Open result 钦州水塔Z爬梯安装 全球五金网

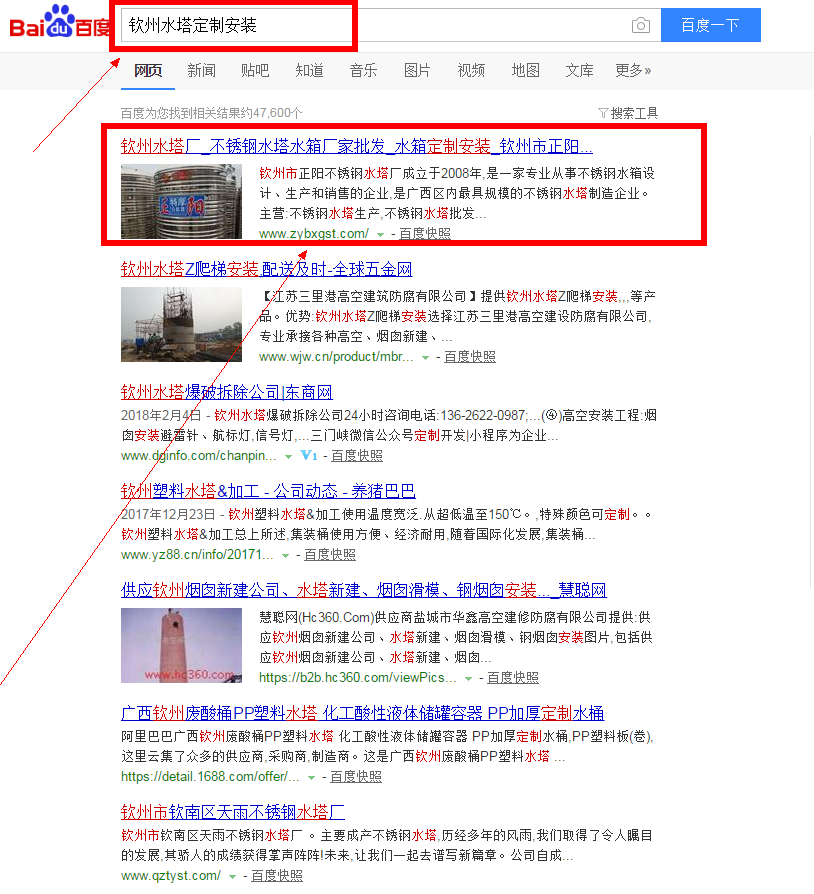pos(266,269)
